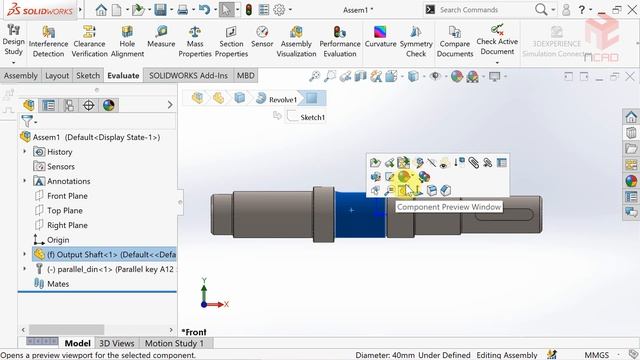
Task: Expand the Annotations node
Action: click(x=24, y=180)
